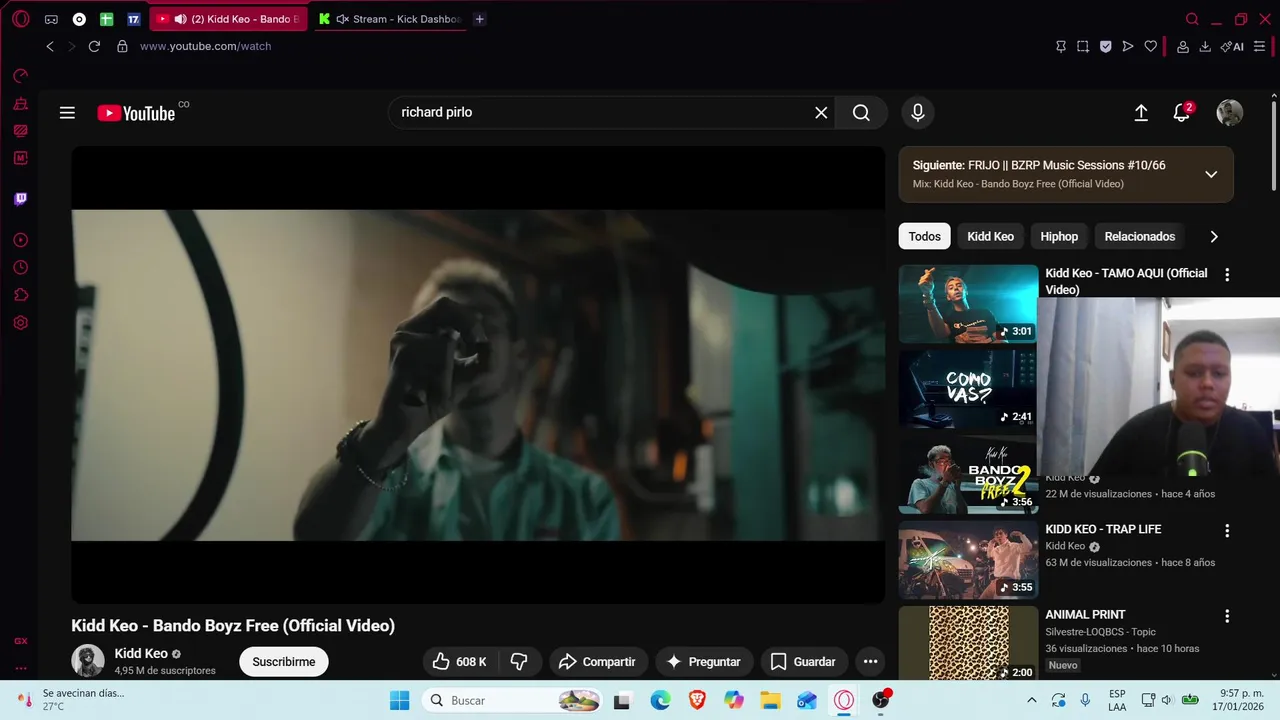Open the TAMO AQUI video thumbnail
This screenshot has height=720, width=1280.
(968, 304)
